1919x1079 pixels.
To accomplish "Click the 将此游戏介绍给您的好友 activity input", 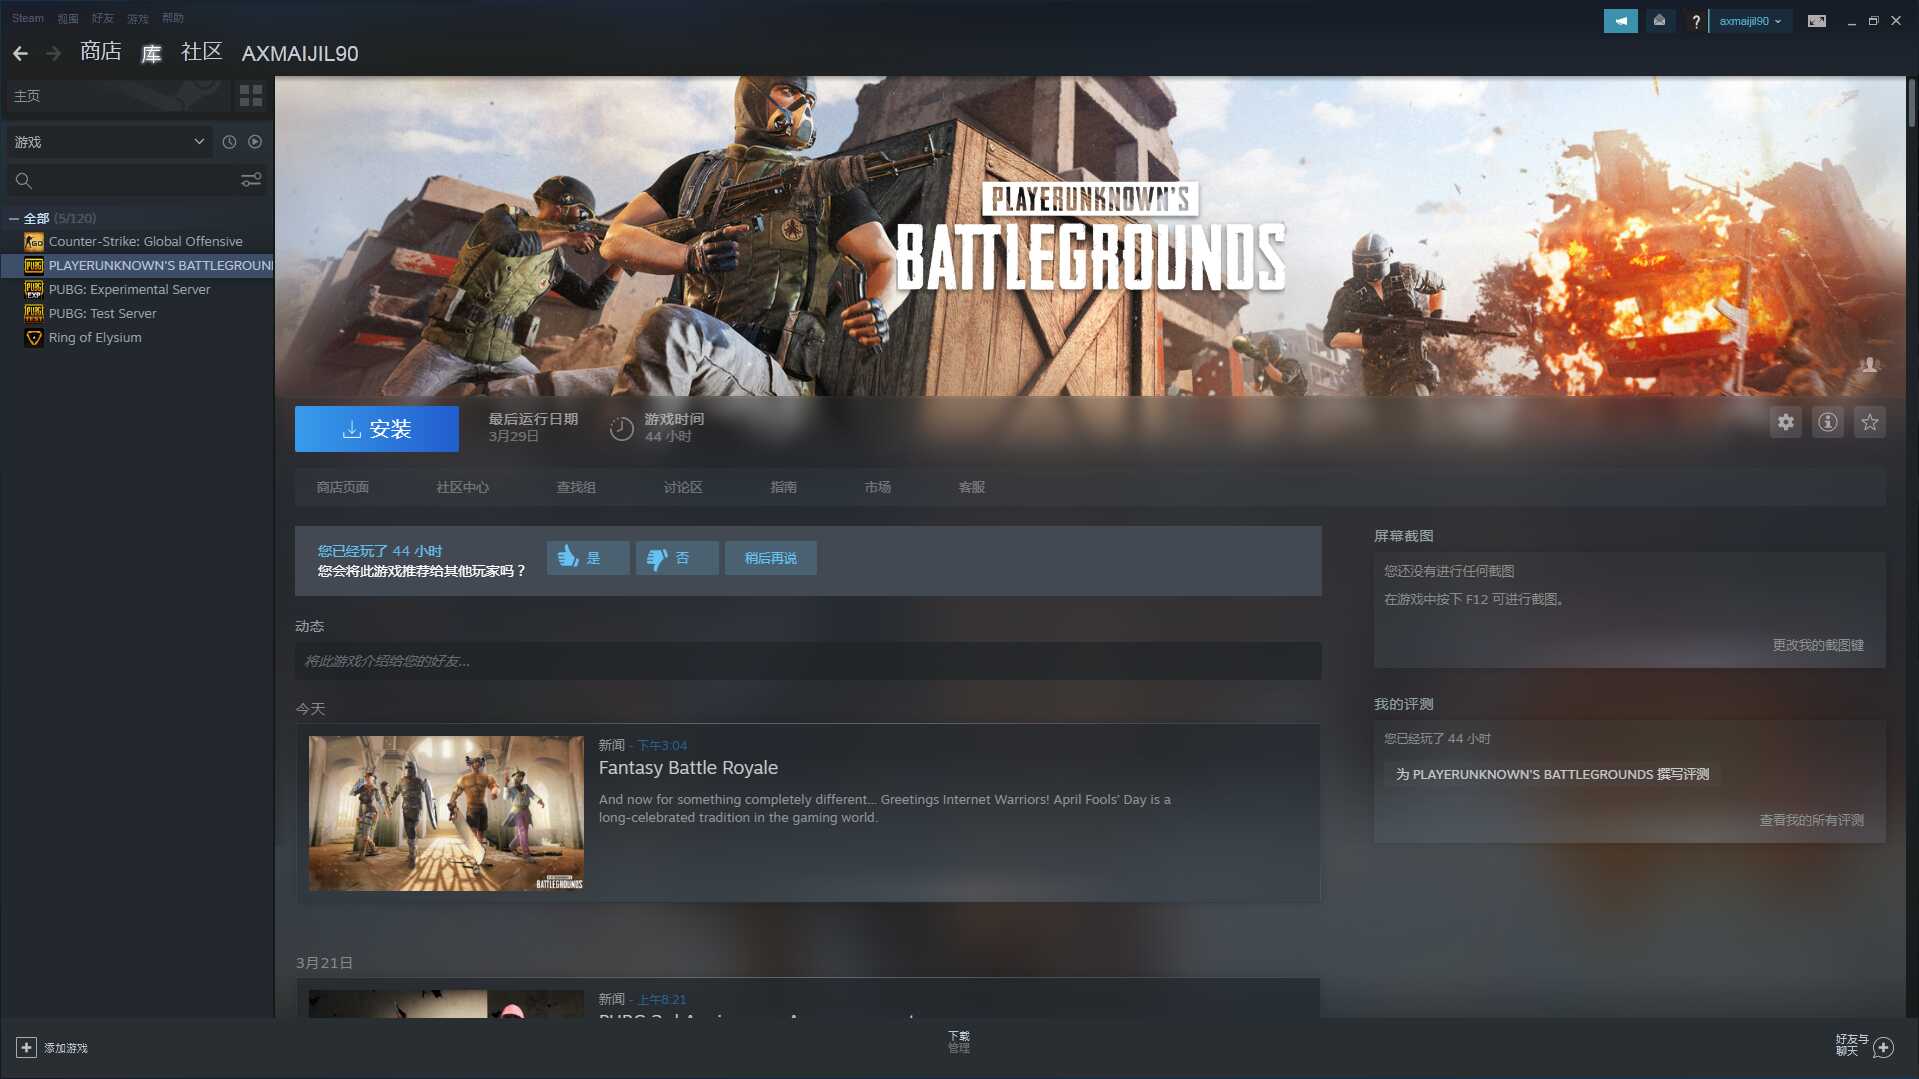I will (808, 661).
